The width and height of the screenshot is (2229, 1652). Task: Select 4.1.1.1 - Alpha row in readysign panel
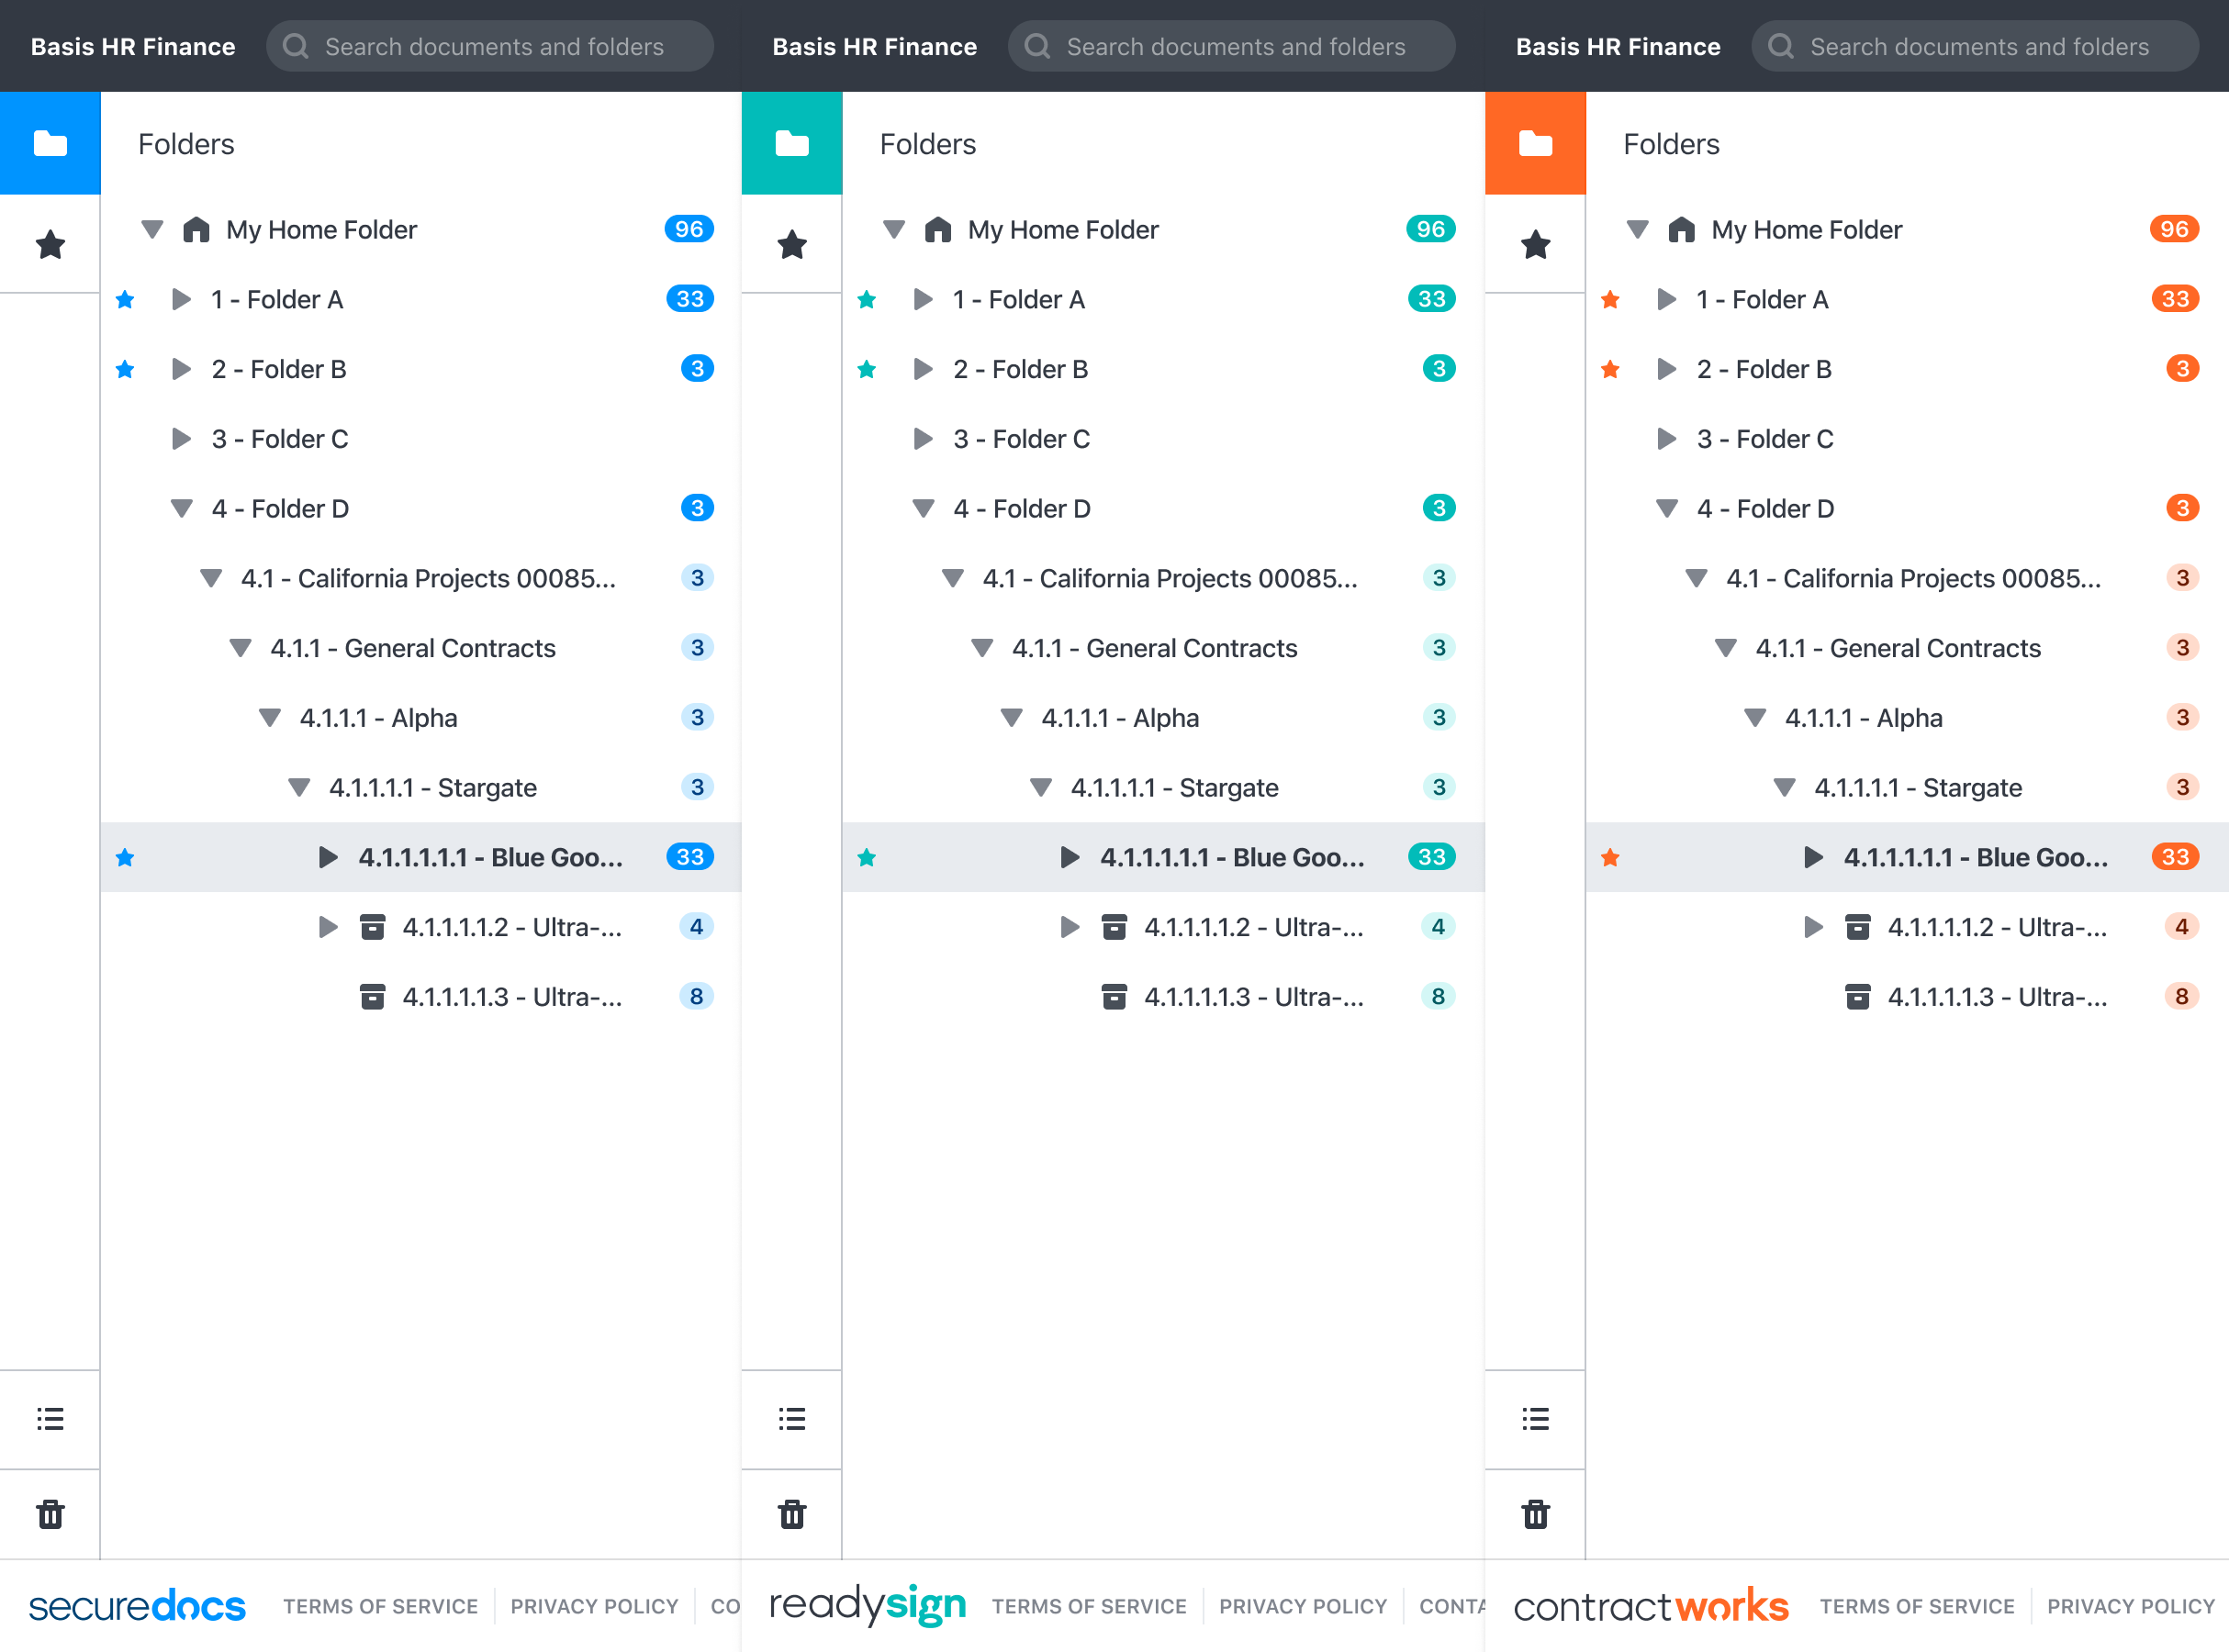1164,717
